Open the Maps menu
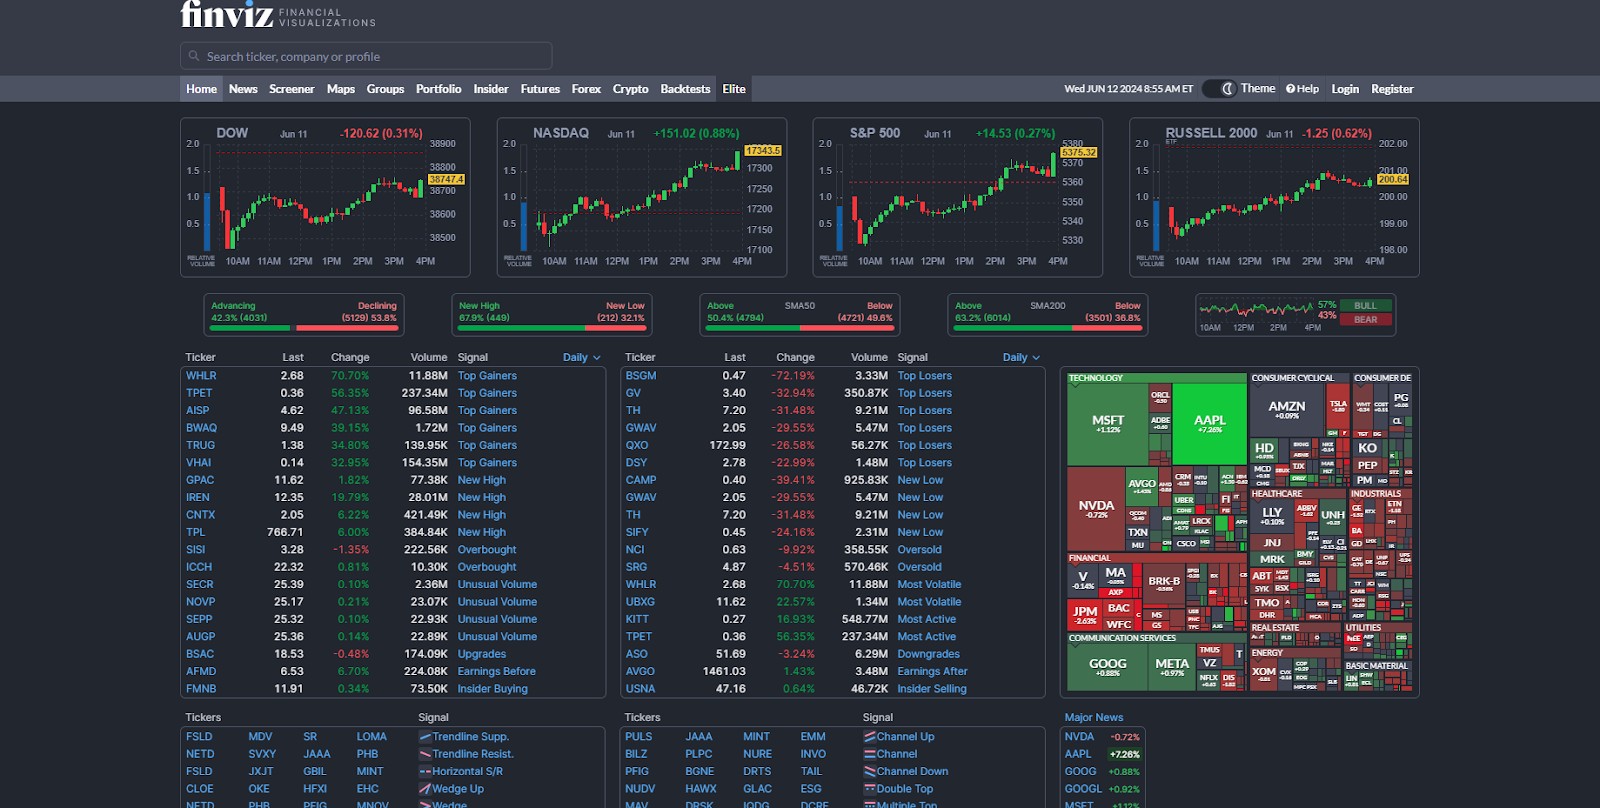This screenshot has height=808, width=1600. pyautogui.click(x=341, y=89)
